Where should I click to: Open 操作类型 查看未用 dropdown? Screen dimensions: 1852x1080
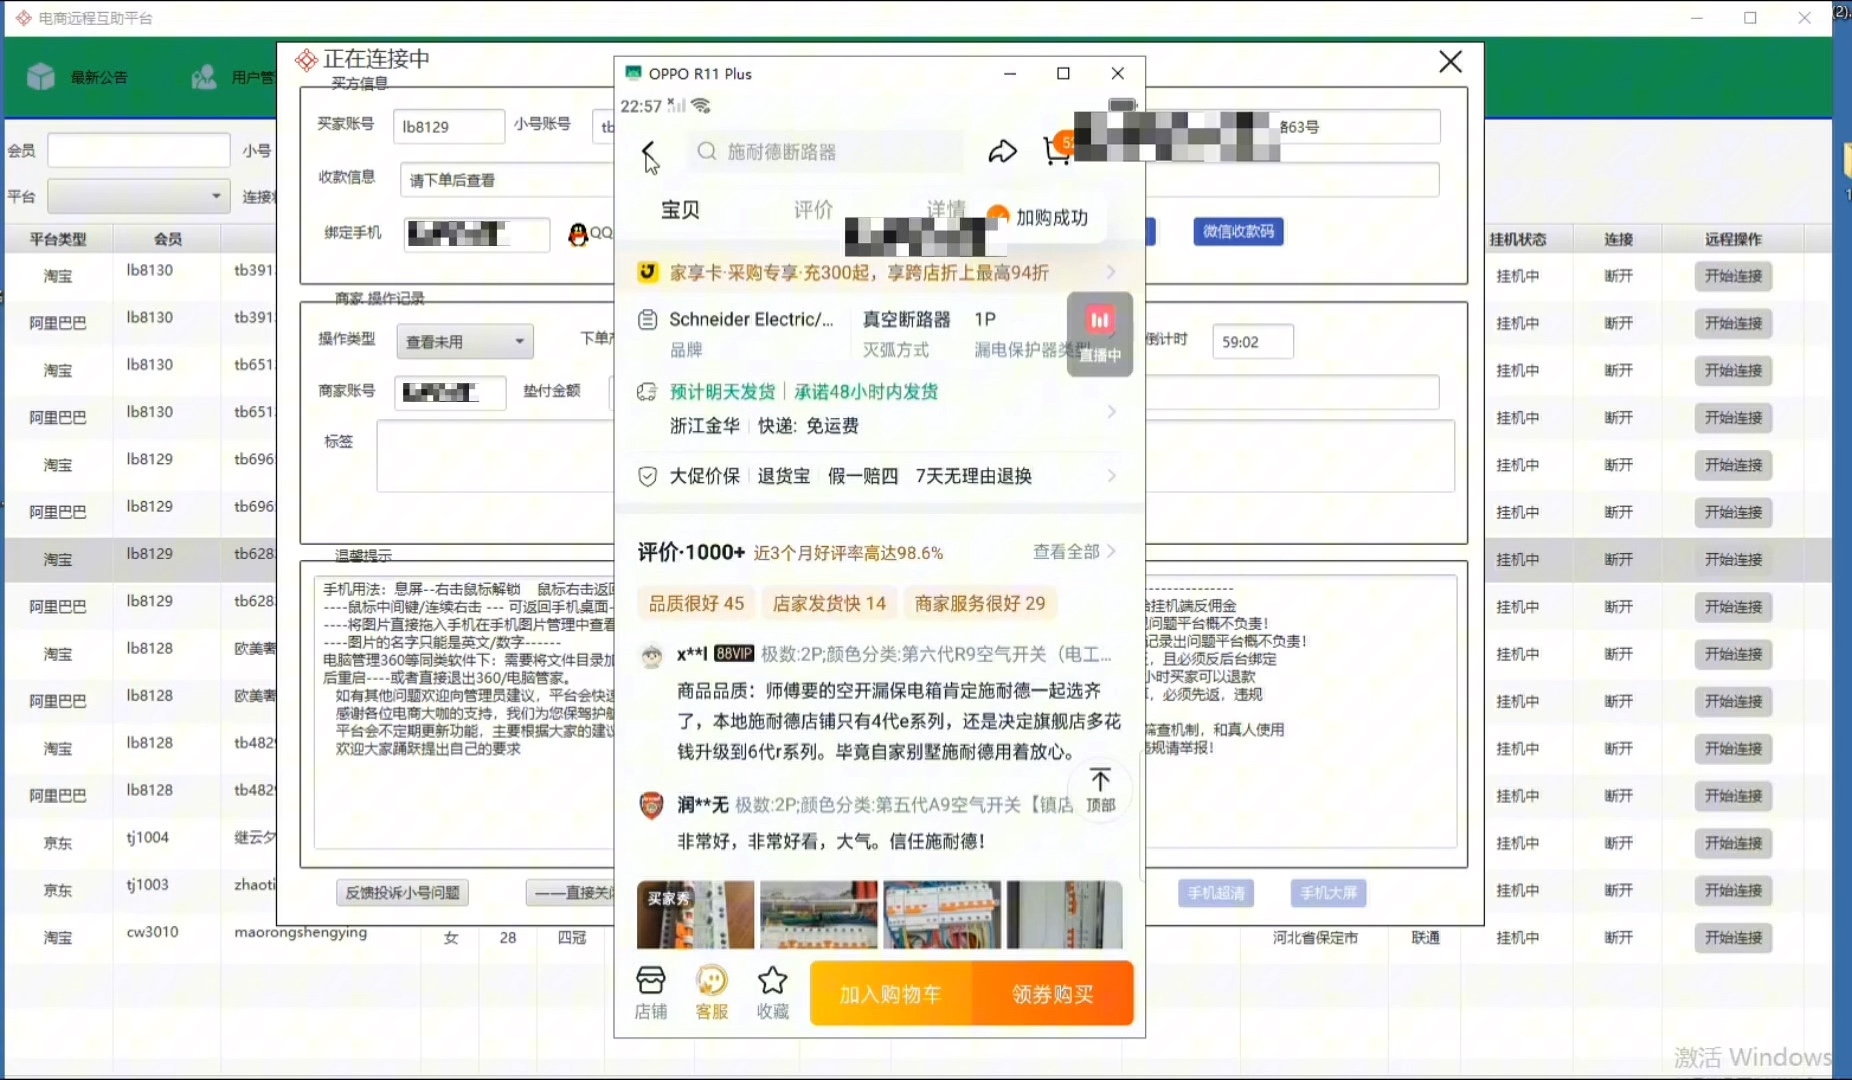pos(465,342)
